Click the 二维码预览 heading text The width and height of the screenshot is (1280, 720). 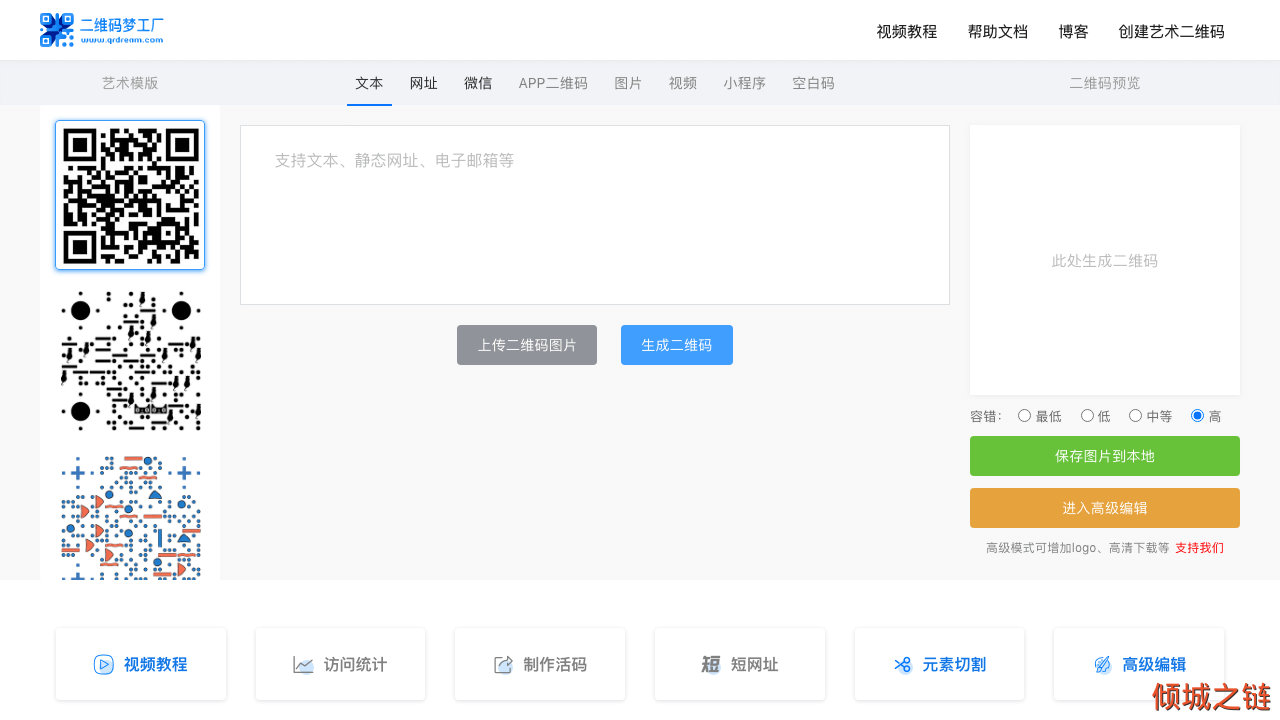point(1105,83)
